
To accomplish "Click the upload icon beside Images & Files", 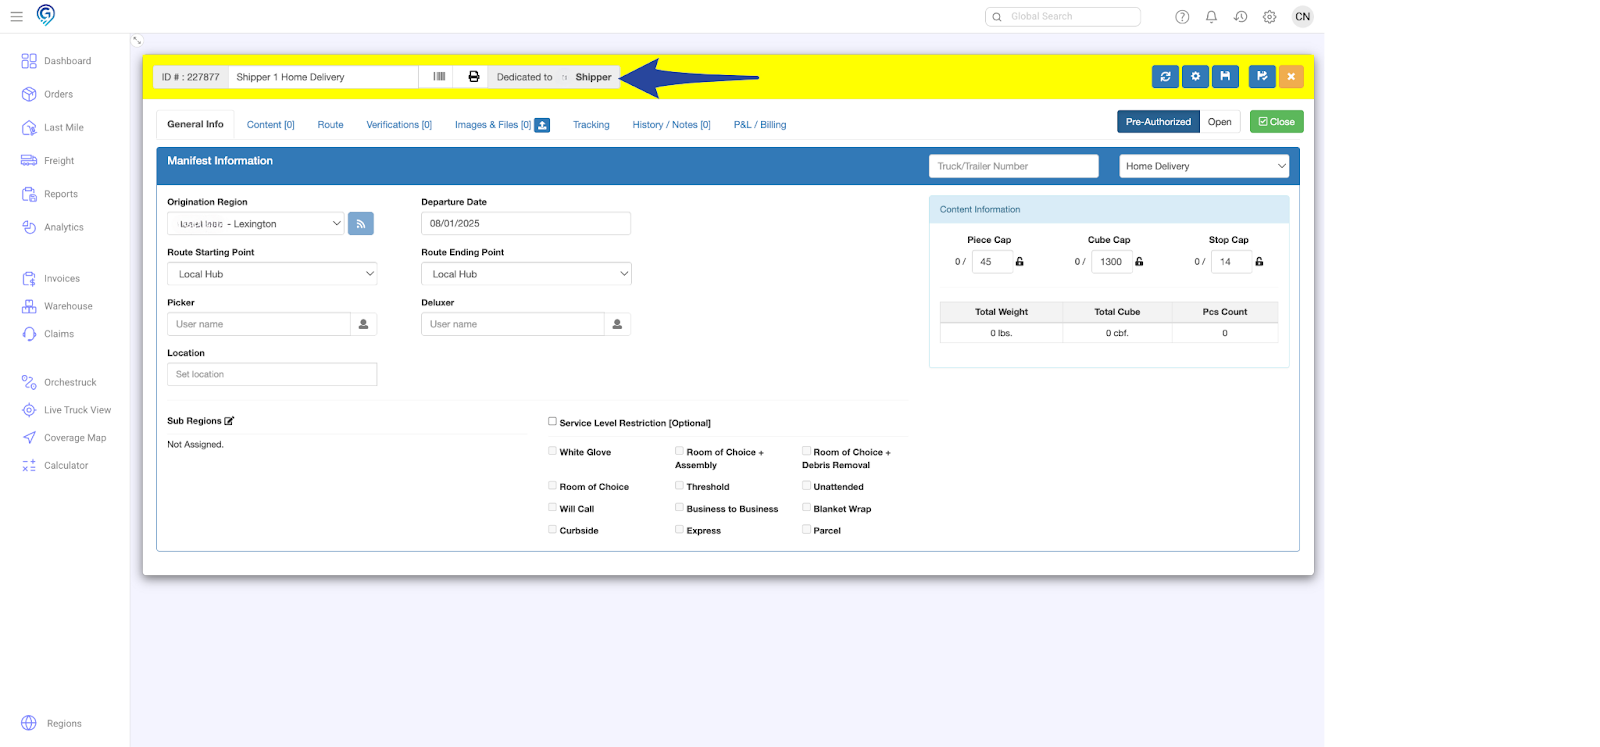I will [x=542, y=125].
